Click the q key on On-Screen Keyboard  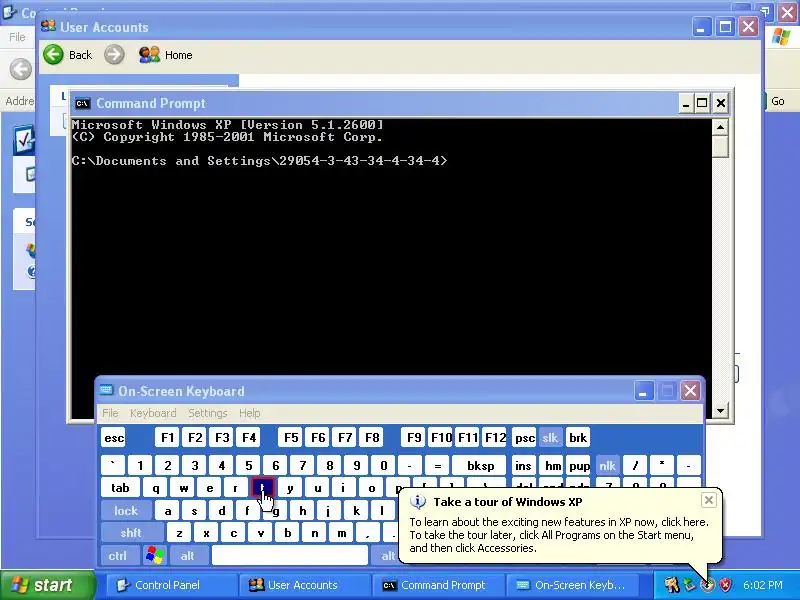coord(156,488)
